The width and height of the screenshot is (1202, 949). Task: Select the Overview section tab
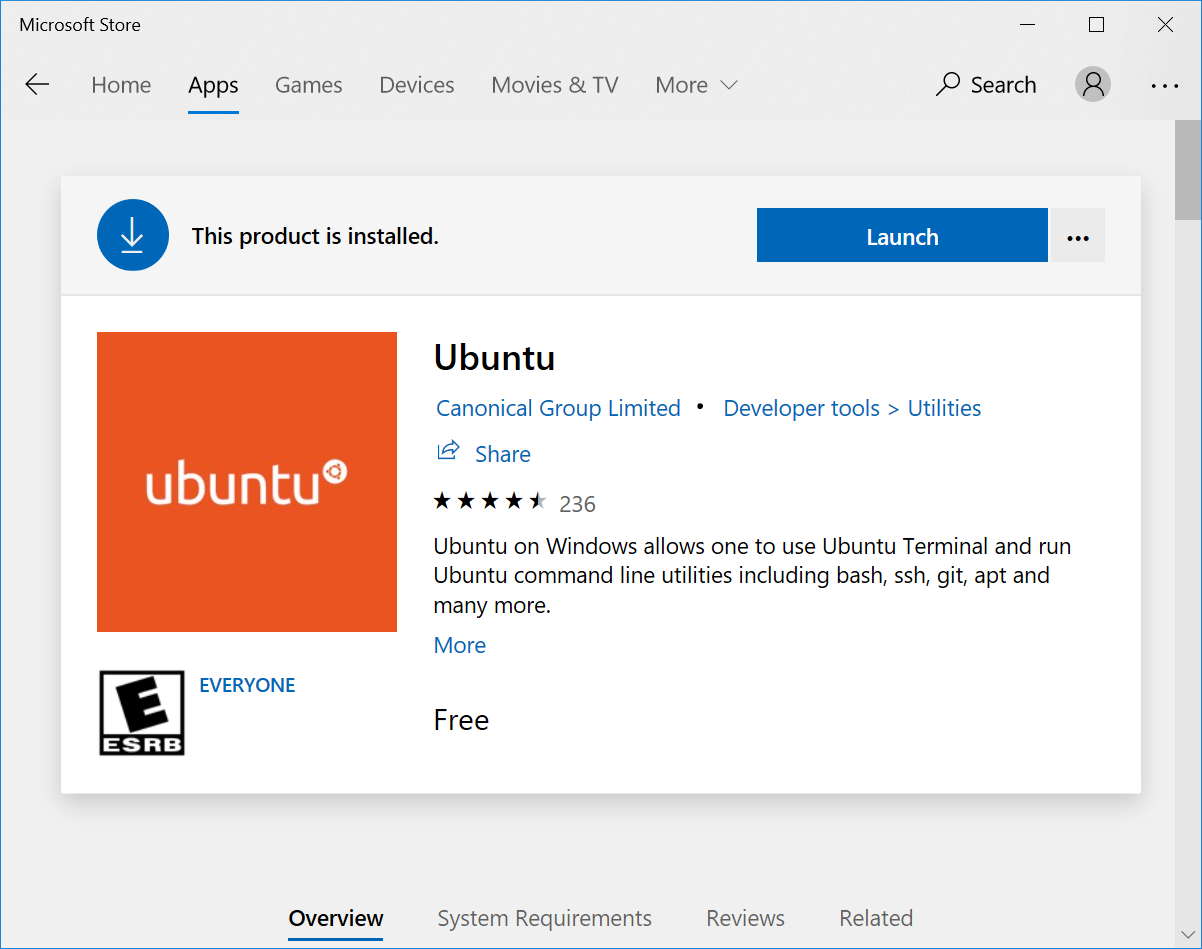(x=336, y=918)
